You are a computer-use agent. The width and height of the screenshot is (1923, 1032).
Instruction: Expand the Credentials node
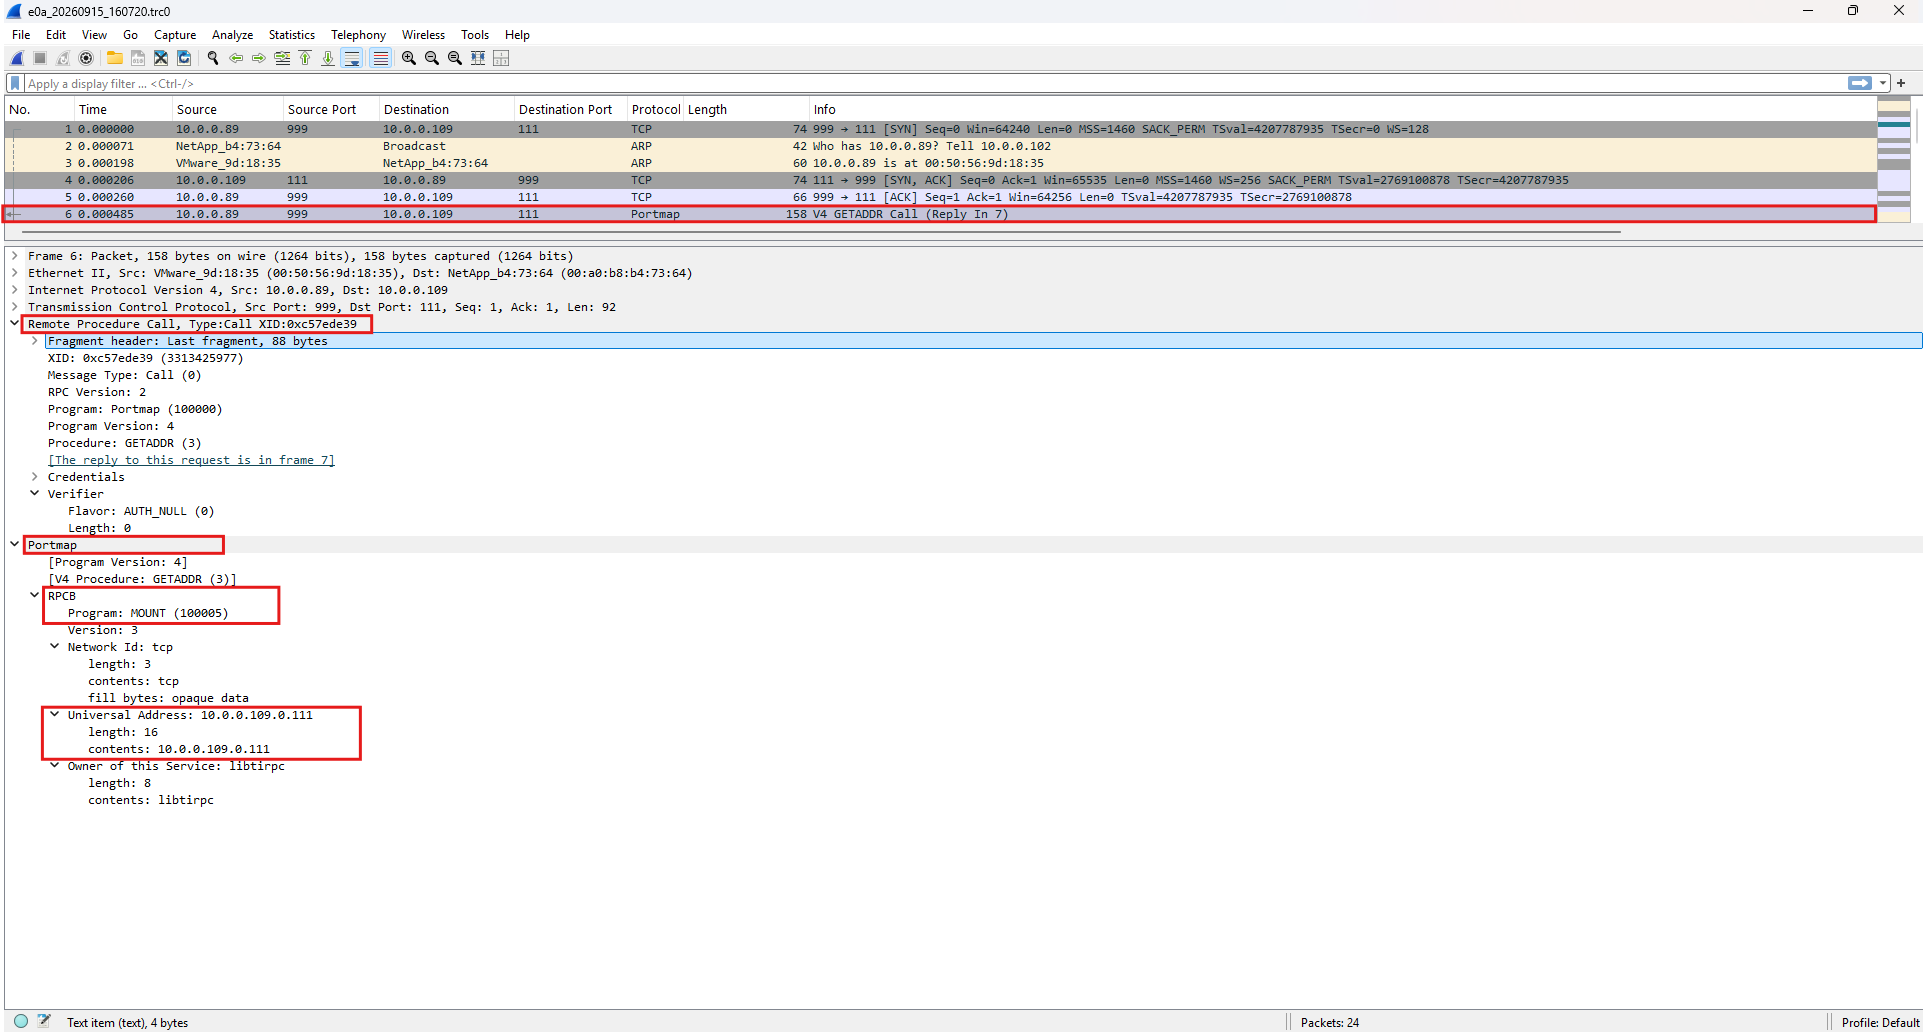(x=35, y=477)
